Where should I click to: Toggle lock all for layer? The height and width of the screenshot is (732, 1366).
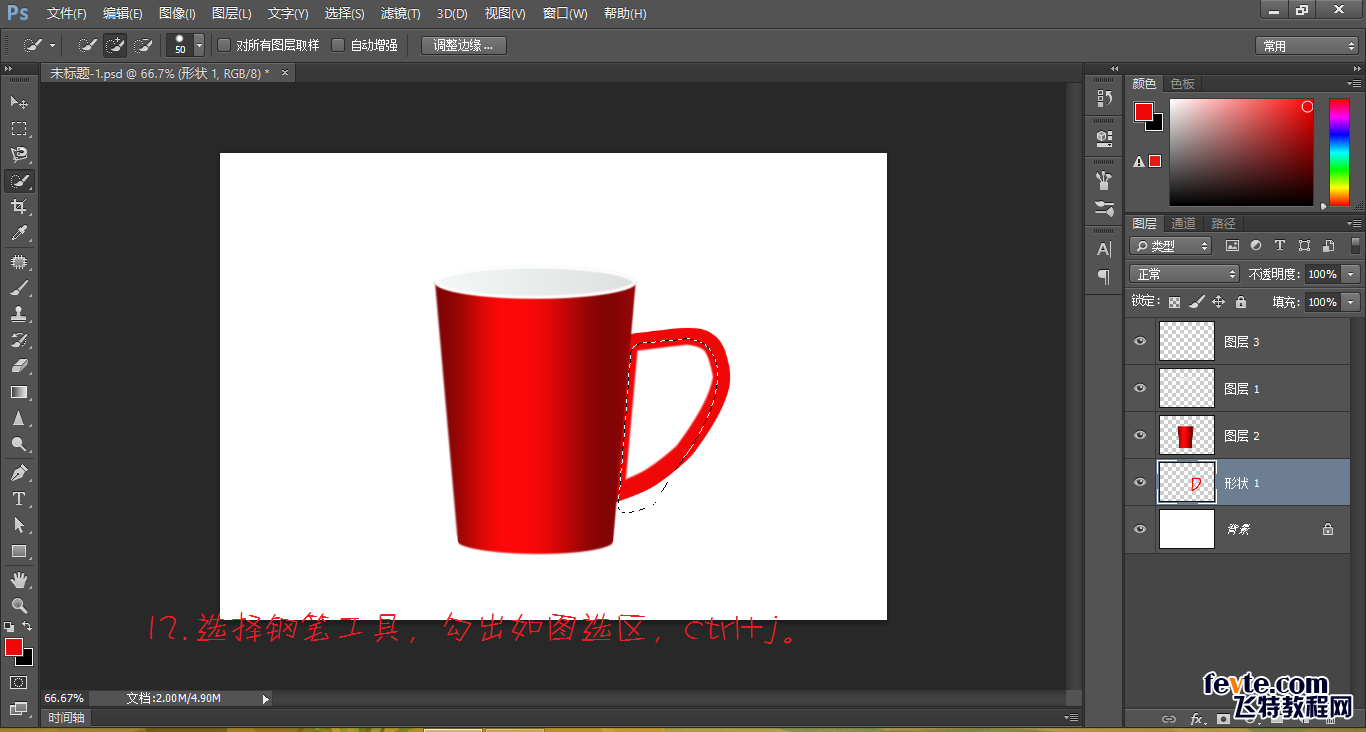click(x=1241, y=302)
